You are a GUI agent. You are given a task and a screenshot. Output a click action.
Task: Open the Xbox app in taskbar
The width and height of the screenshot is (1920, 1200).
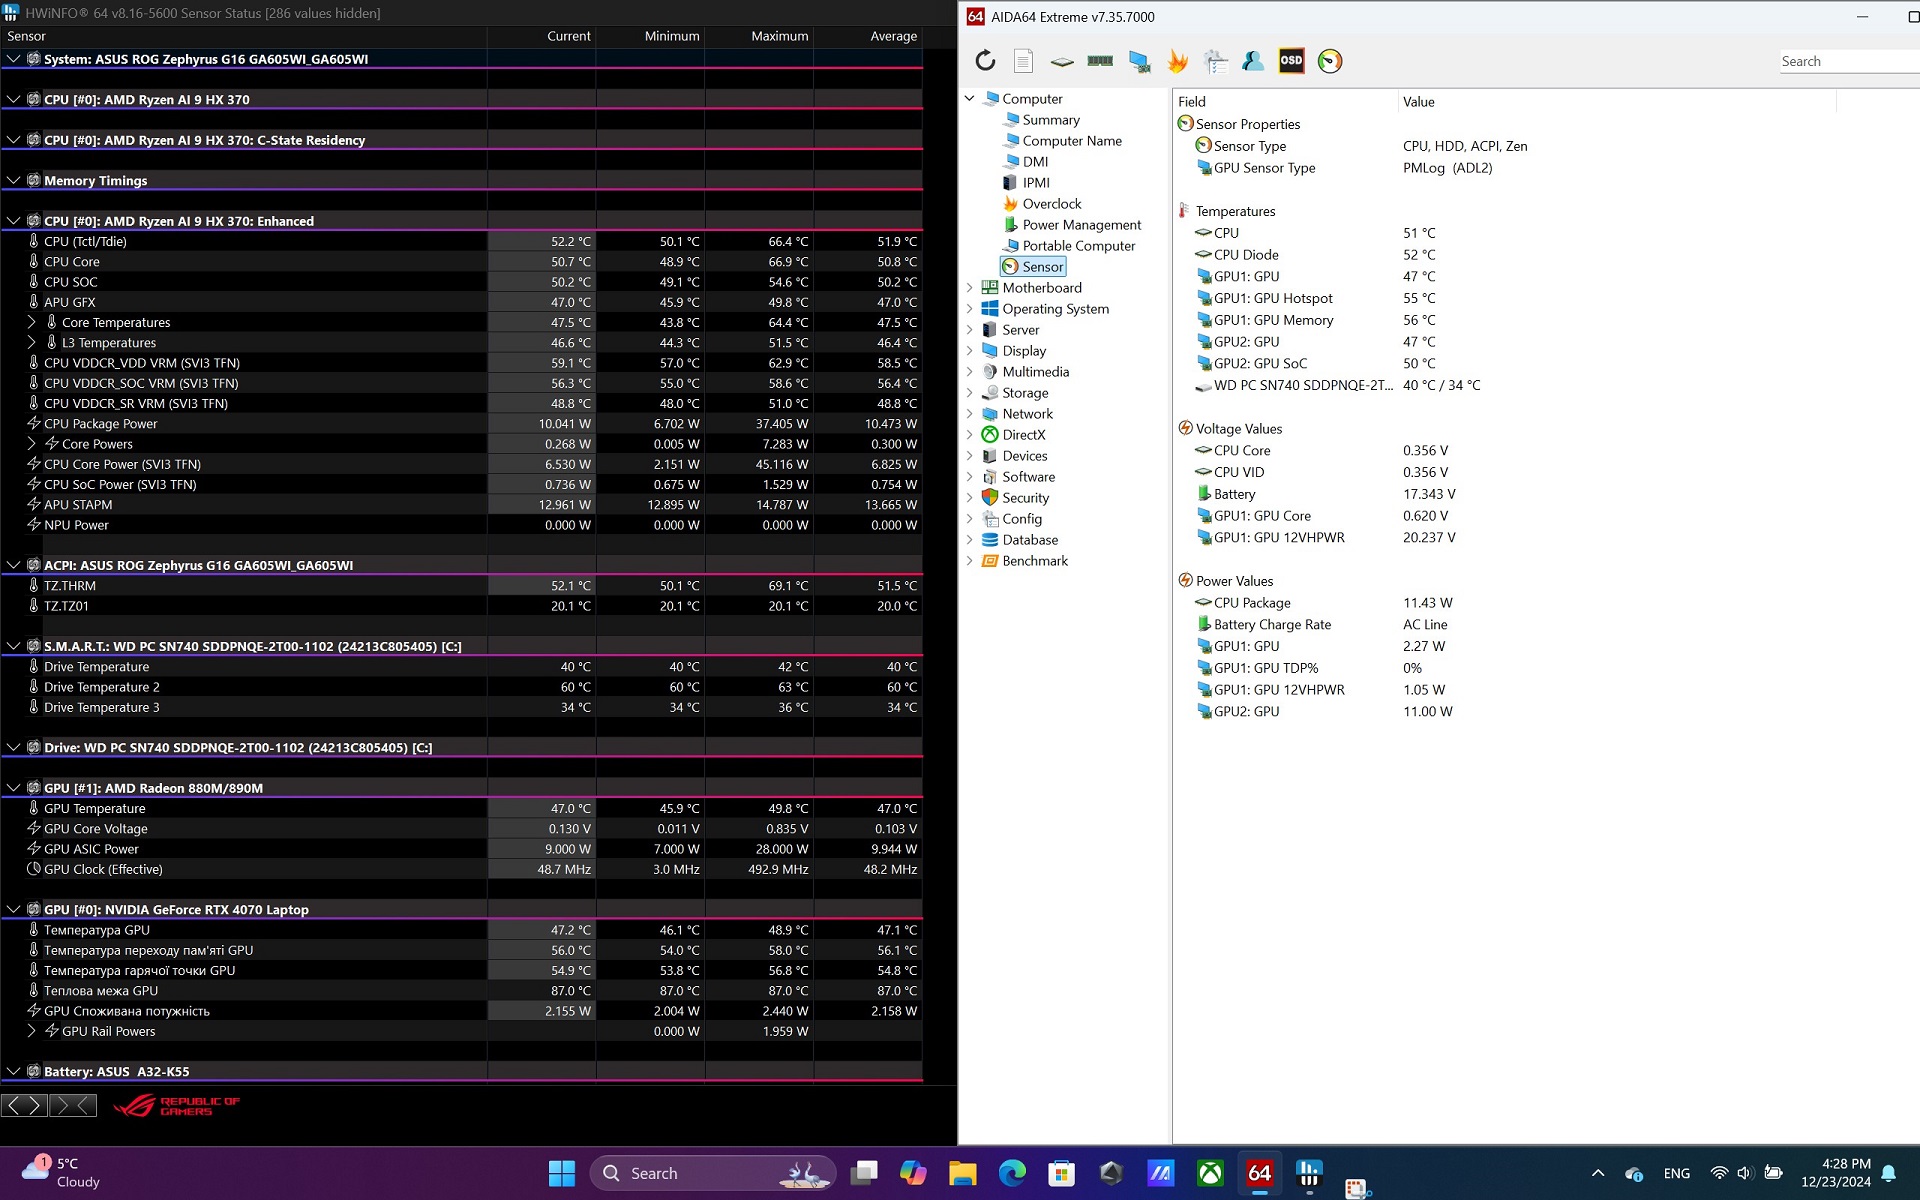1210,1173
